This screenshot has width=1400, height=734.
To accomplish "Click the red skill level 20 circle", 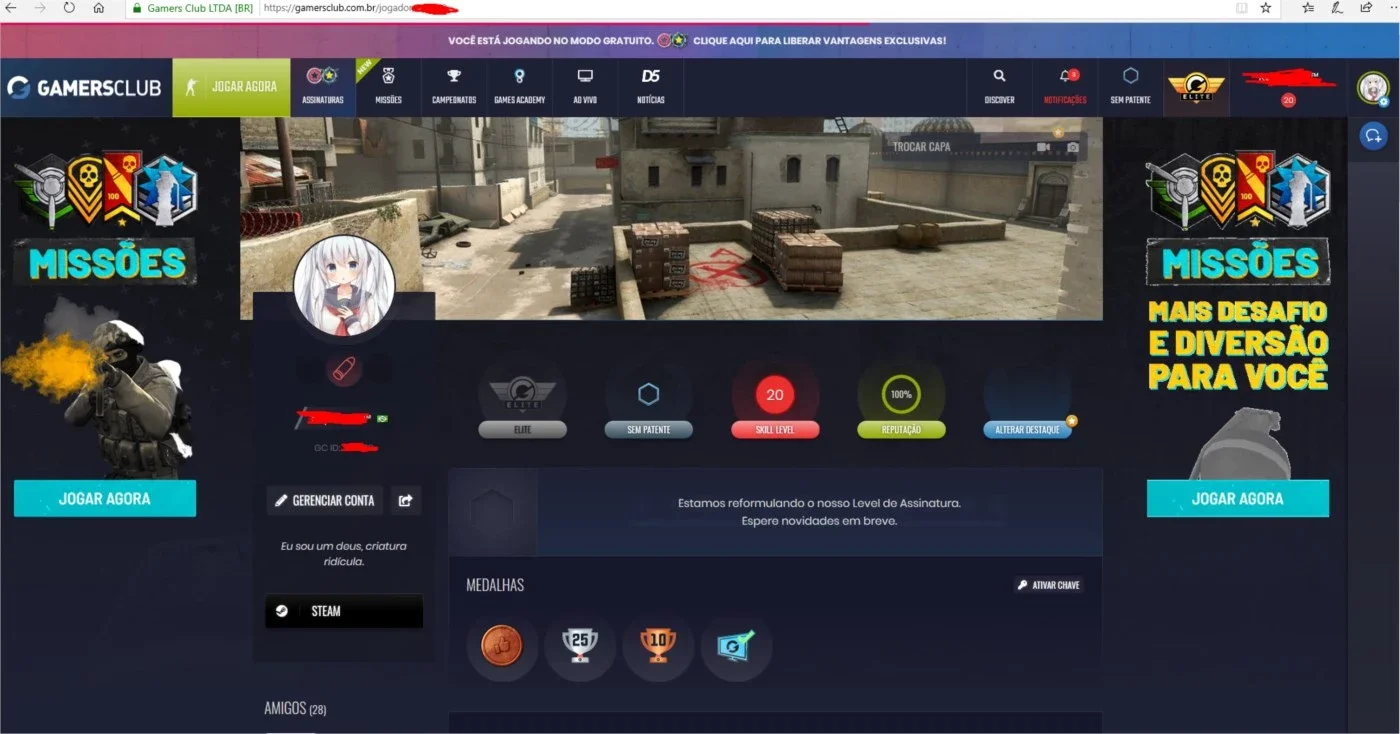I will pyautogui.click(x=775, y=395).
